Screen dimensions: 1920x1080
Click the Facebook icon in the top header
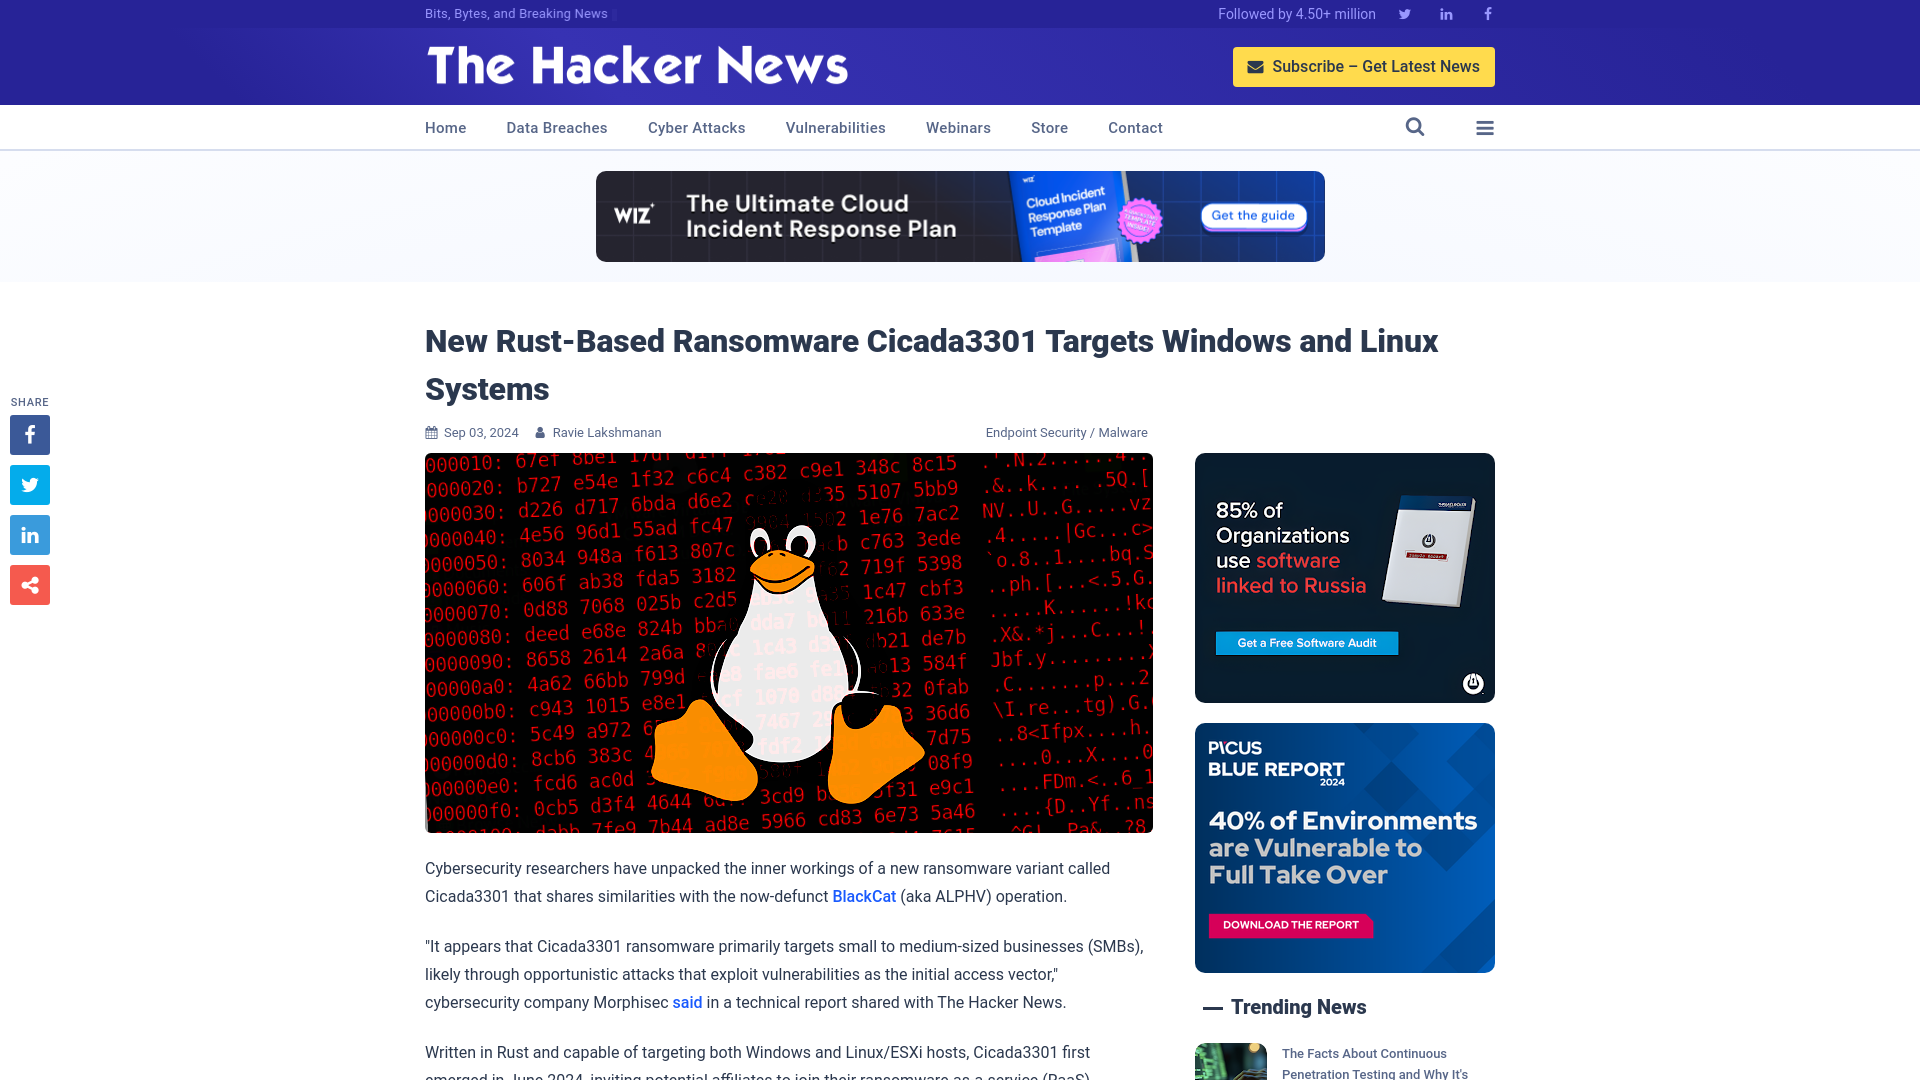point(1486,13)
